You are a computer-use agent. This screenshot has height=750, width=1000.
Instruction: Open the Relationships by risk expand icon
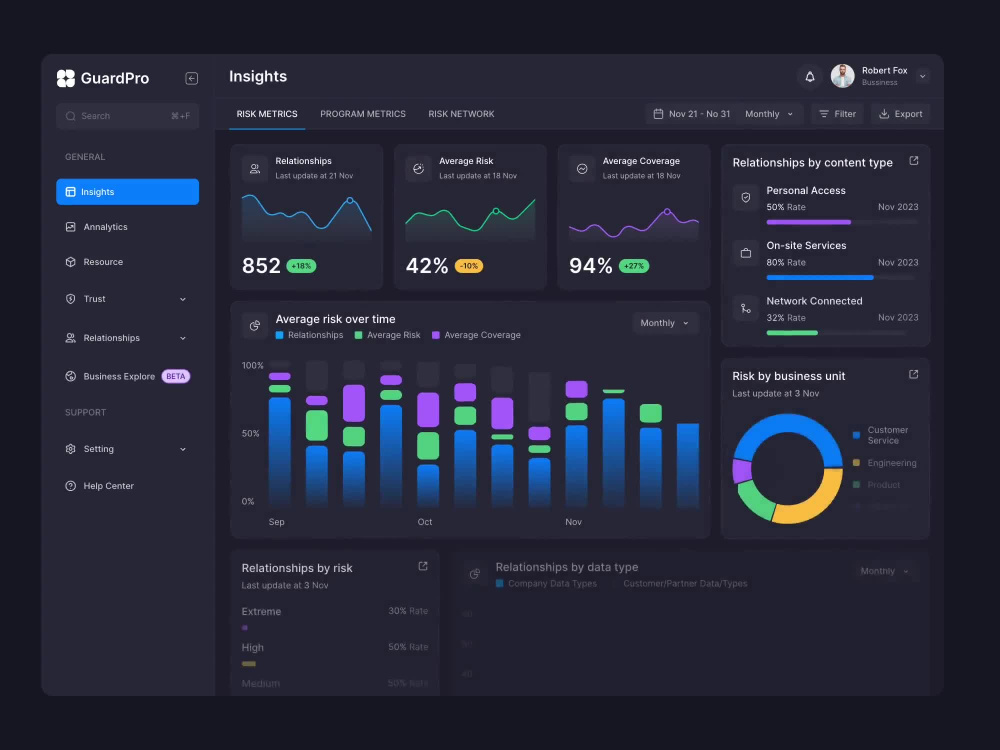coord(423,566)
